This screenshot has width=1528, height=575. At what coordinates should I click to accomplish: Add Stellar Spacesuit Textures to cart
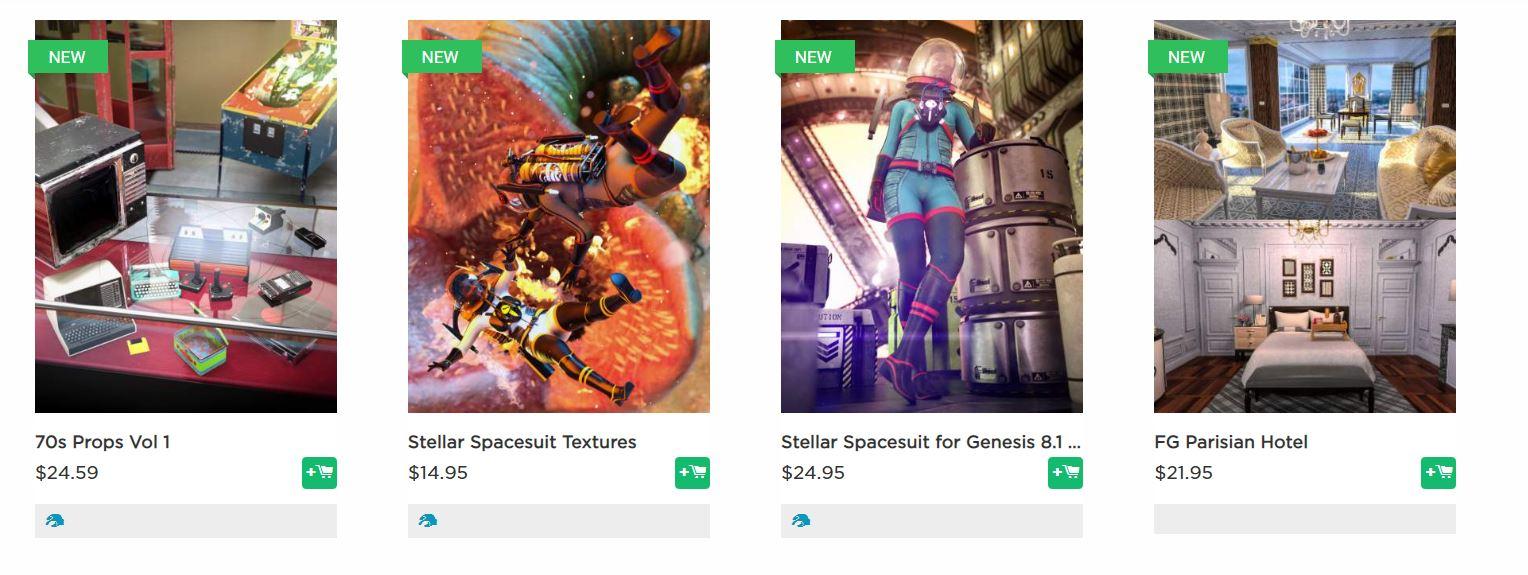[x=692, y=473]
